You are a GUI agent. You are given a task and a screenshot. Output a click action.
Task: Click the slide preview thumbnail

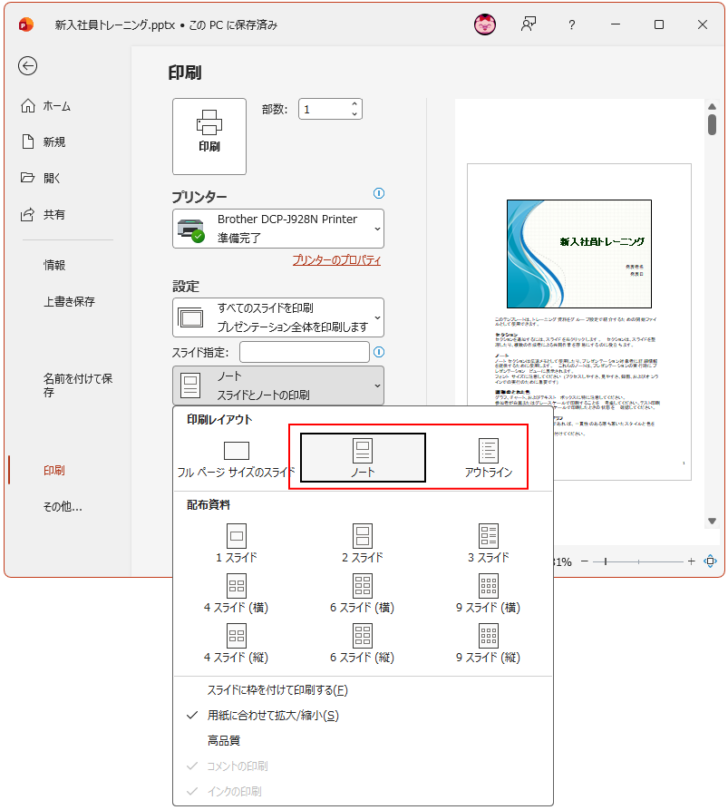click(579, 254)
